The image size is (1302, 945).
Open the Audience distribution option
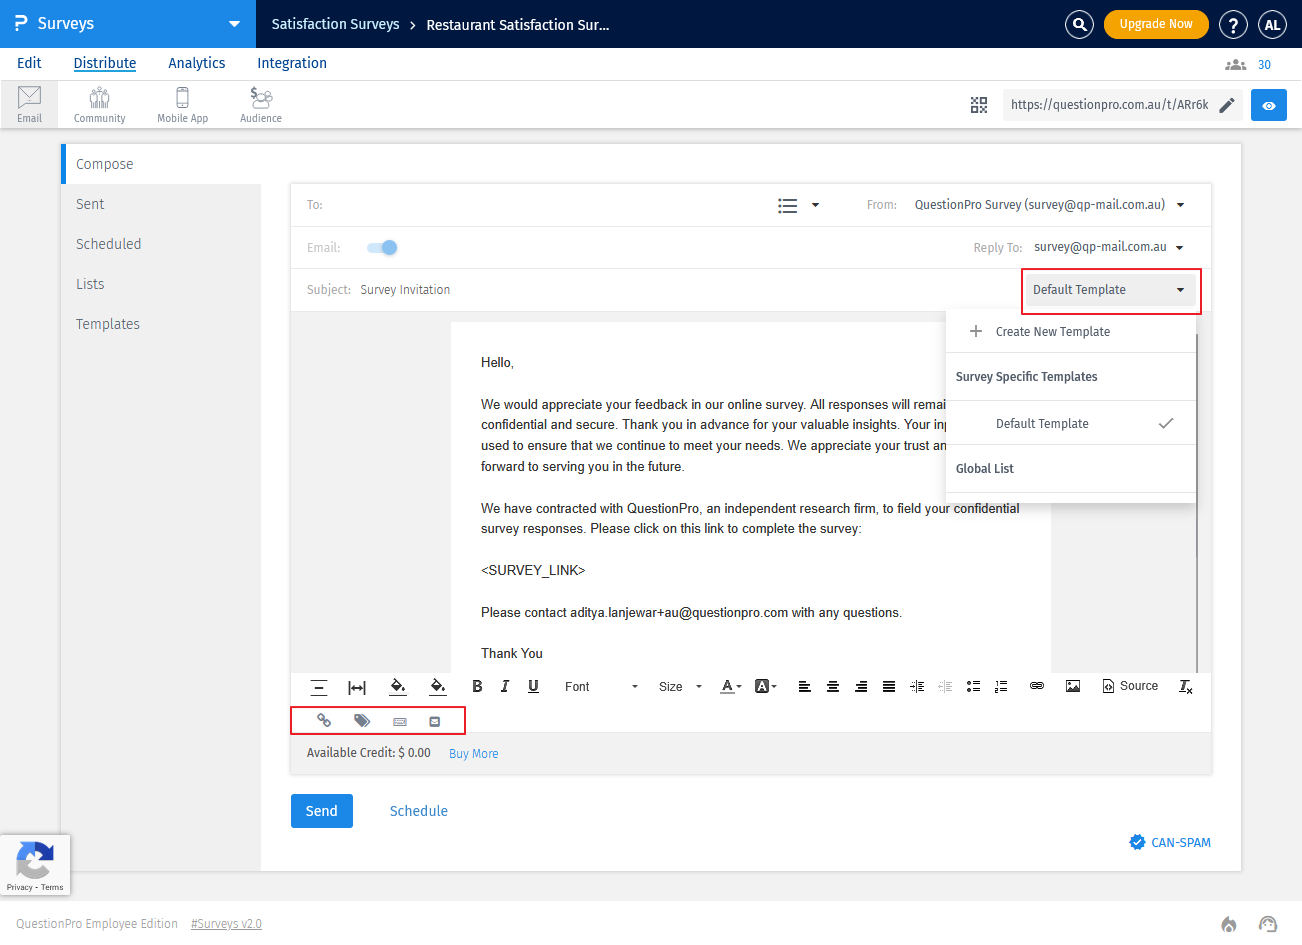point(260,103)
